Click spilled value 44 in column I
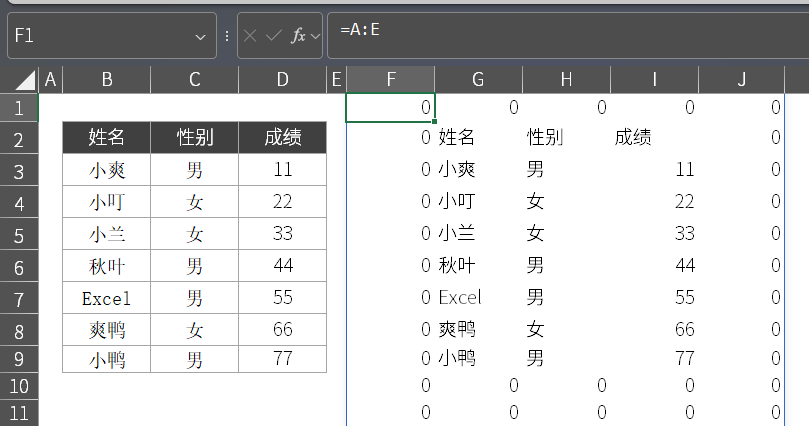Image resolution: width=809 pixels, height=426 pixels. tap(654, 266)
